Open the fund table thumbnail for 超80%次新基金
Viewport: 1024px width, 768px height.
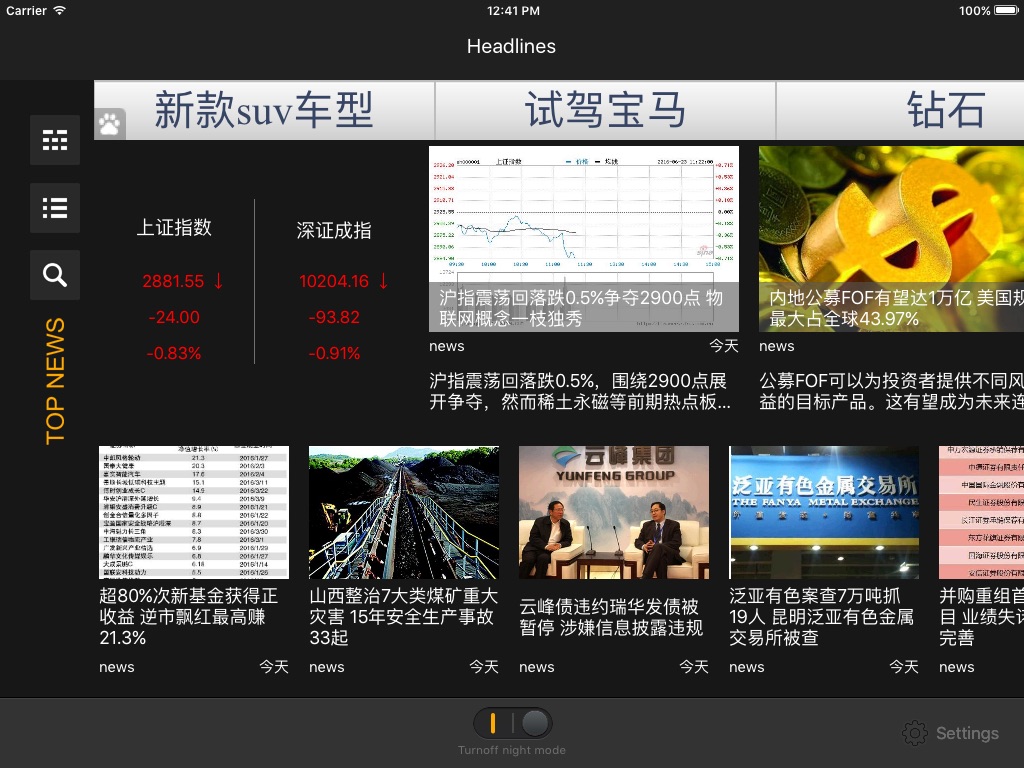click(x=194, y=512)
